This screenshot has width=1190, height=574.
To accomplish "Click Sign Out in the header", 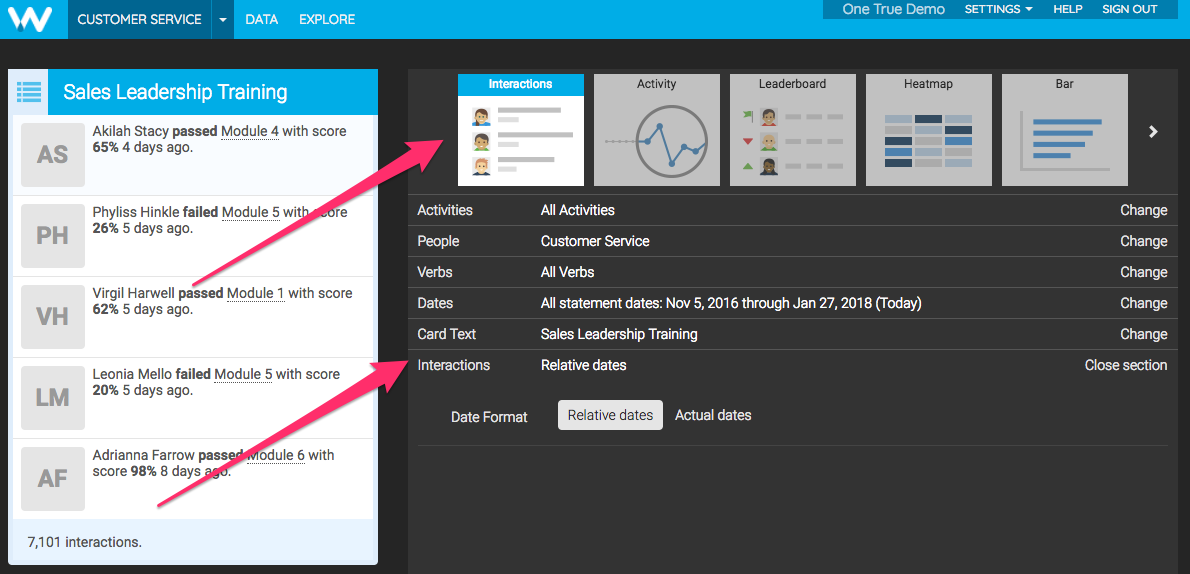I will (1129, 9).
